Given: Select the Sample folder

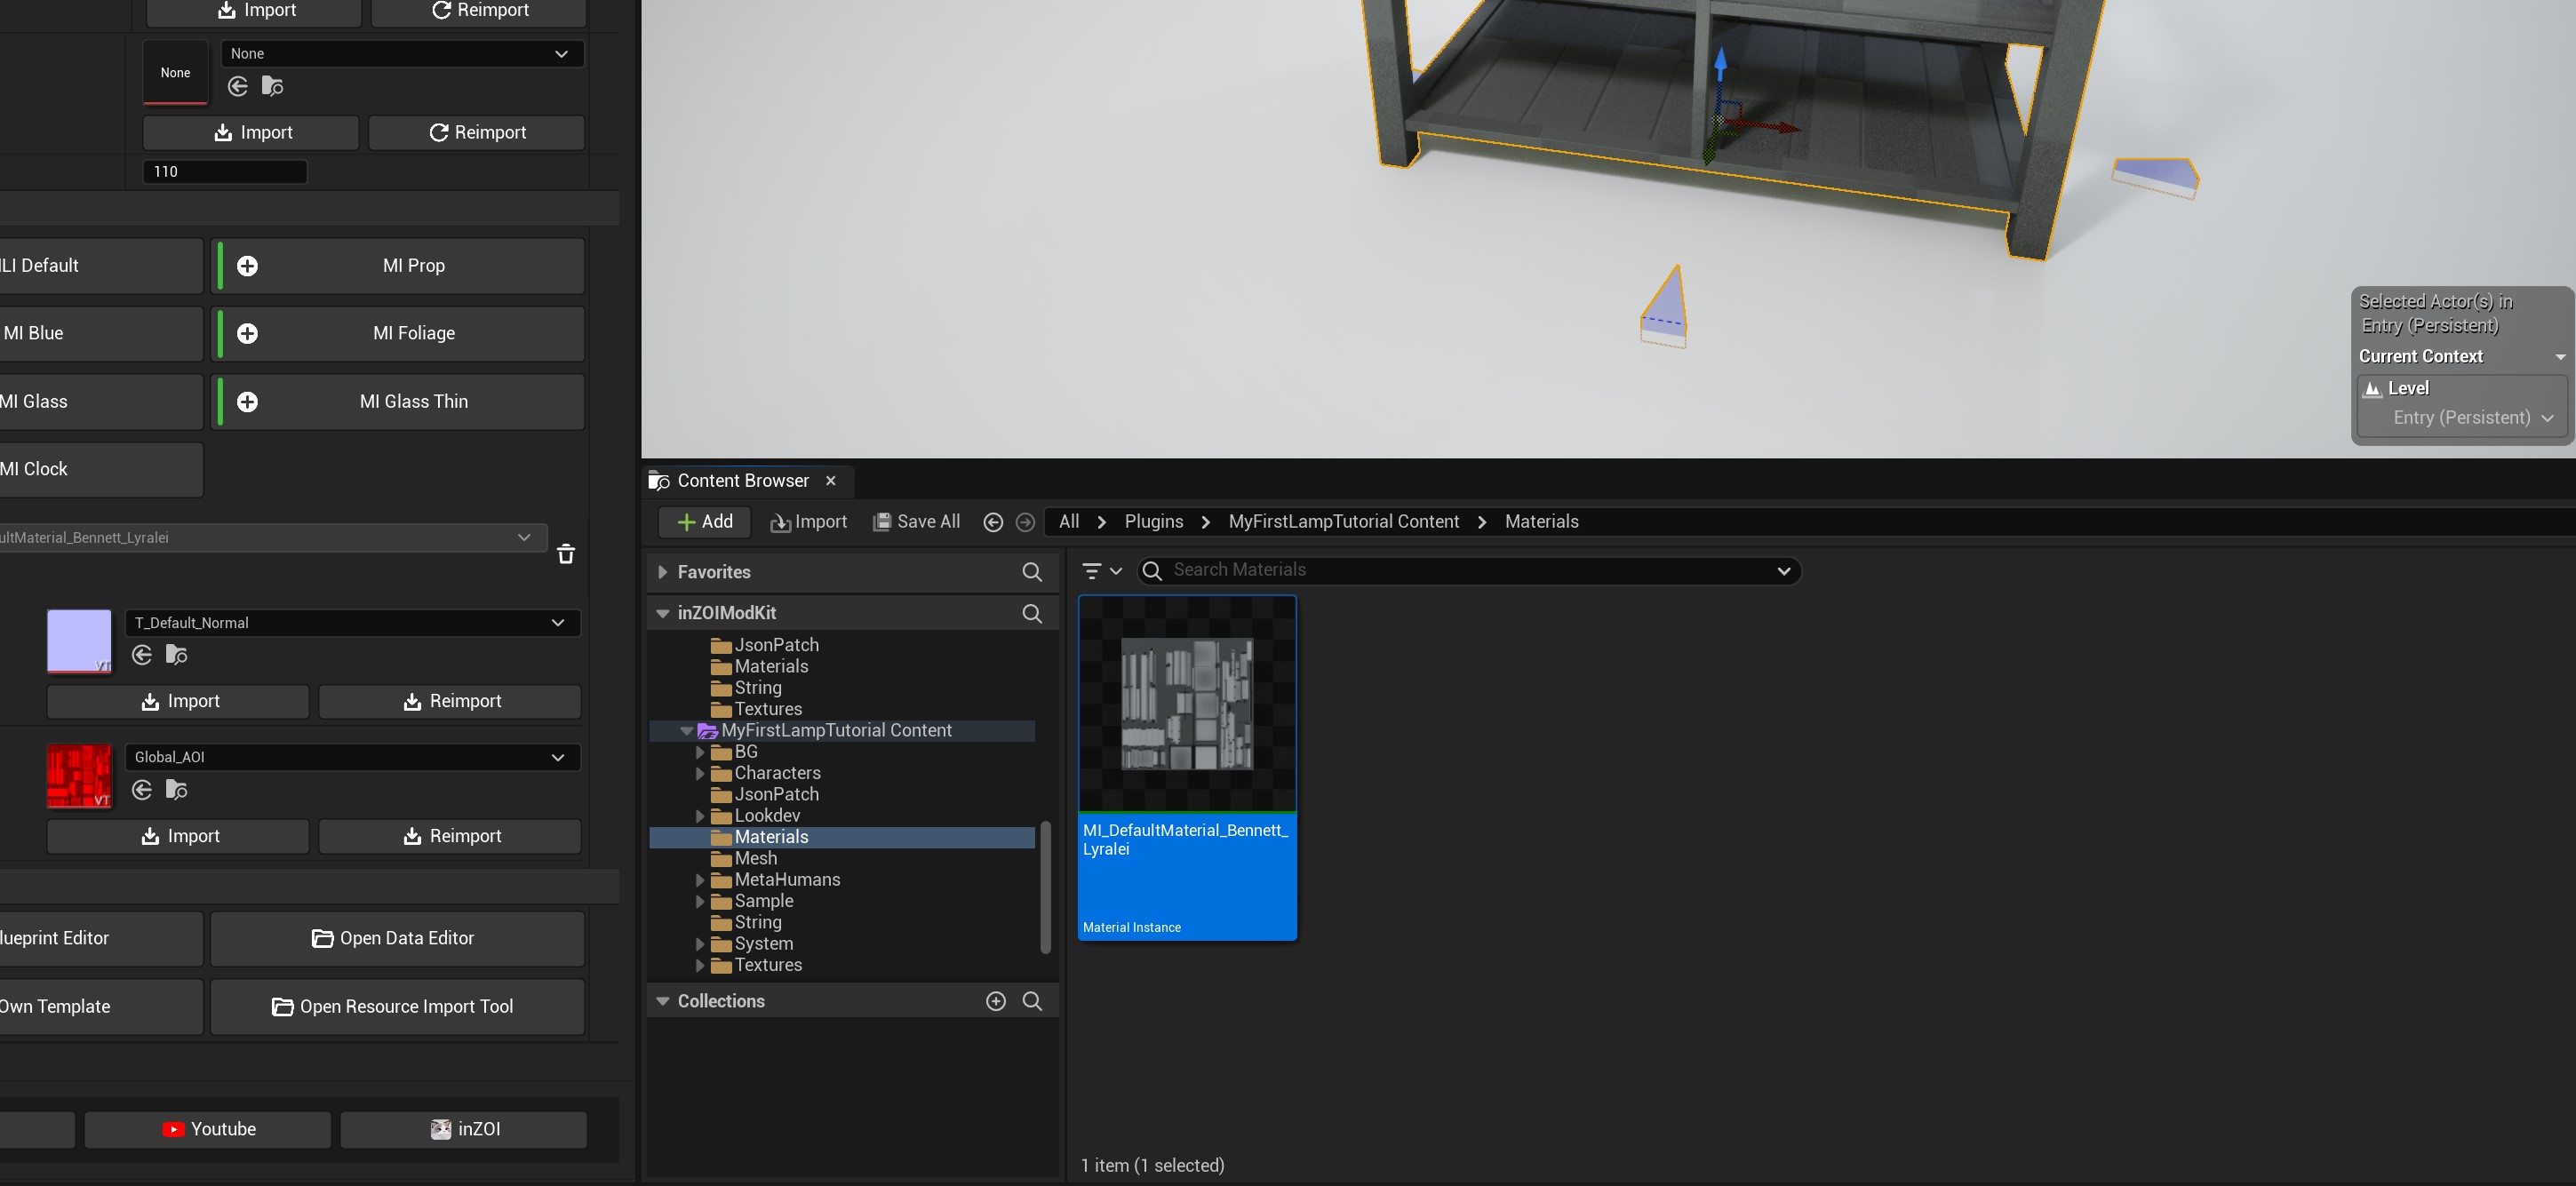Looking at the screenshot, I should coord(763,902).
